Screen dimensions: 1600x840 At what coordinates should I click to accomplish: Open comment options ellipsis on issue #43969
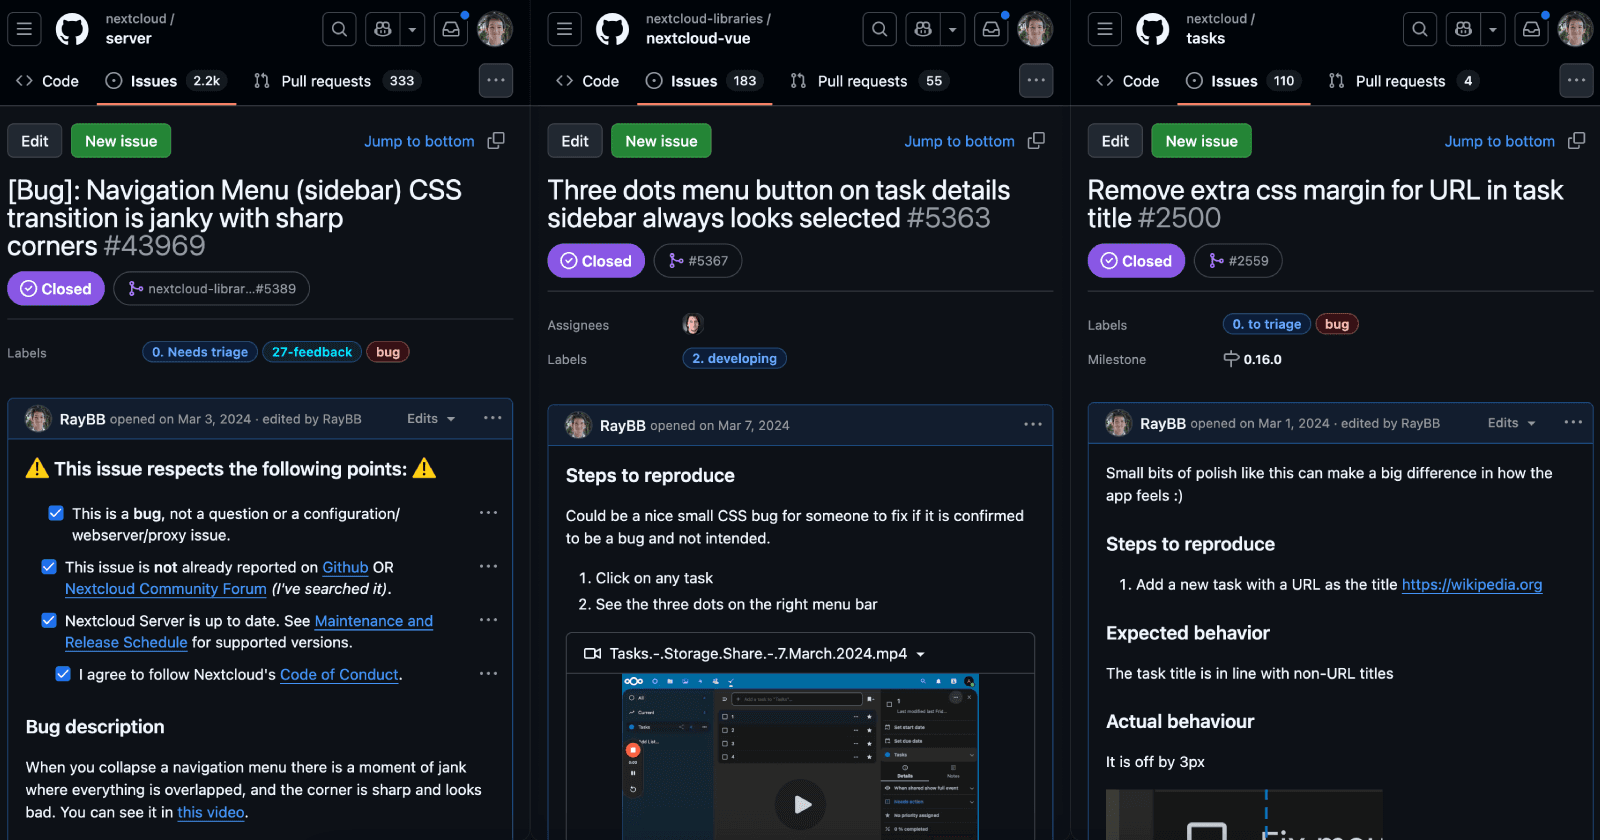[492, 418]
